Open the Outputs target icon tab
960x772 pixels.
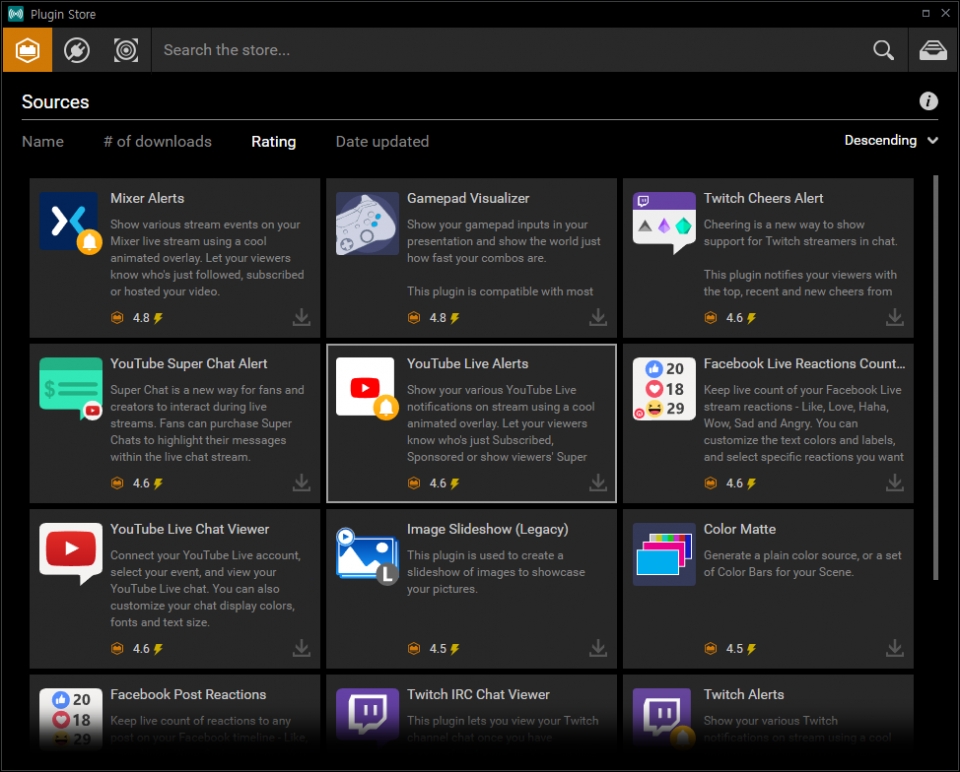point(126,50)
